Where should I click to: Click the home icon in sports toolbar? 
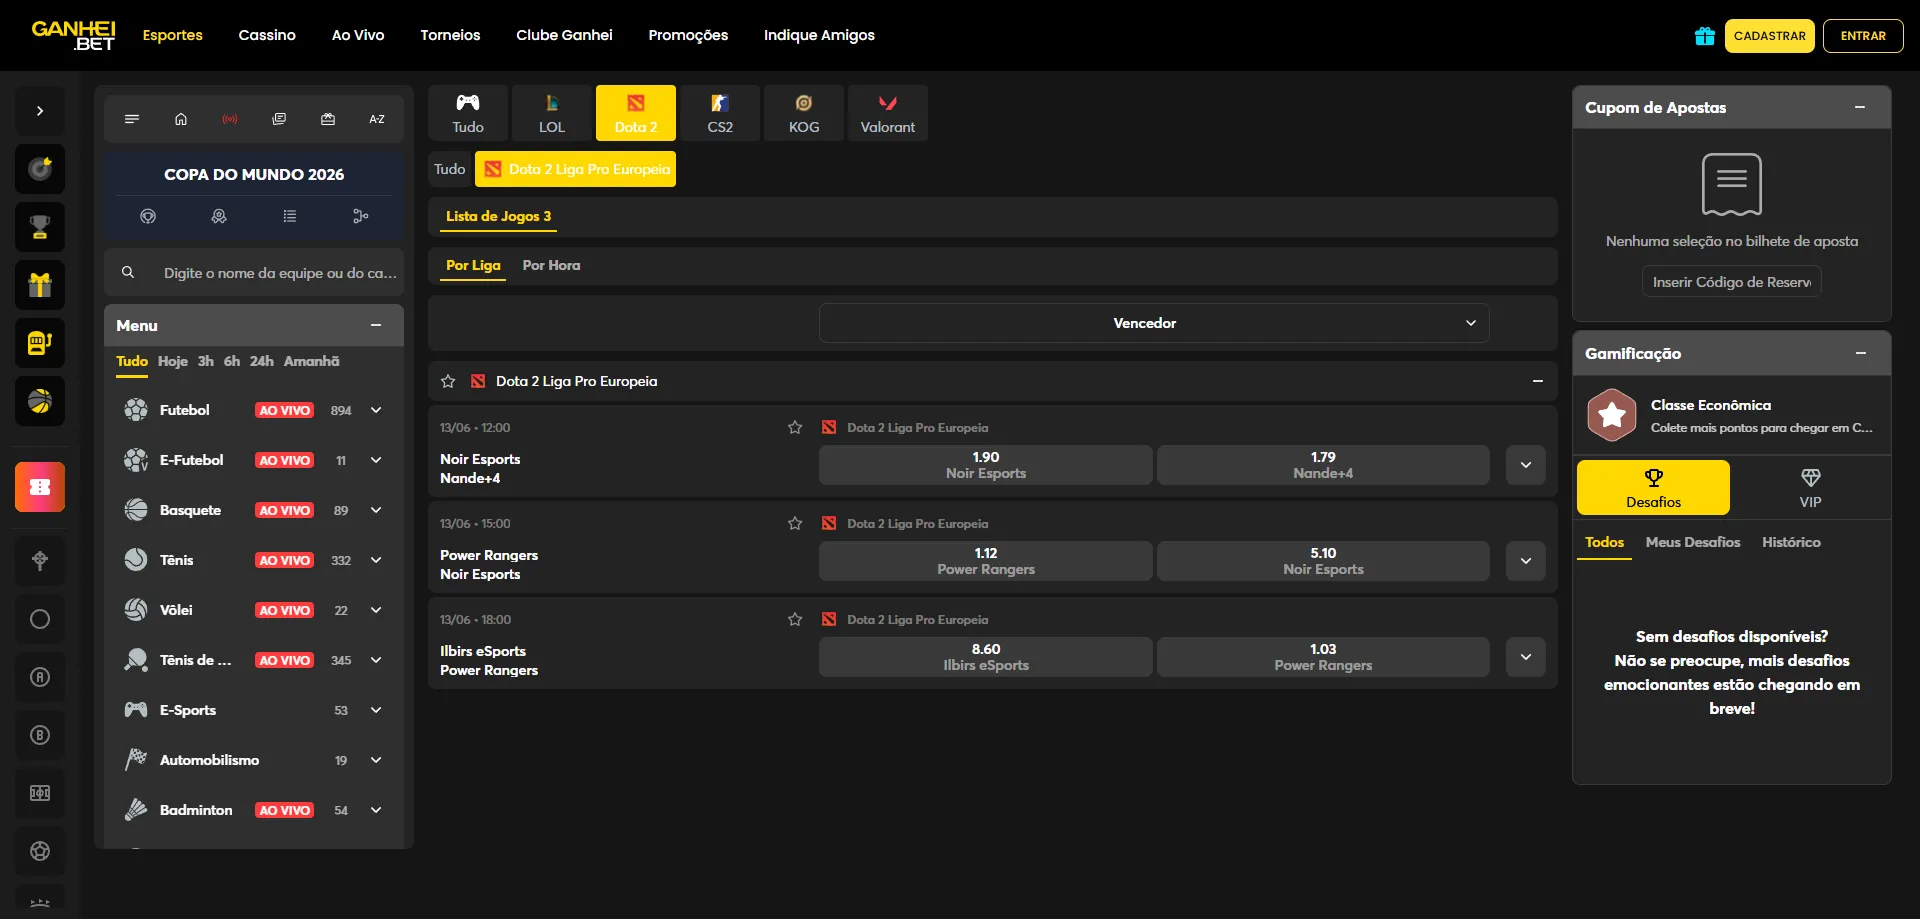tap(181, 119)
